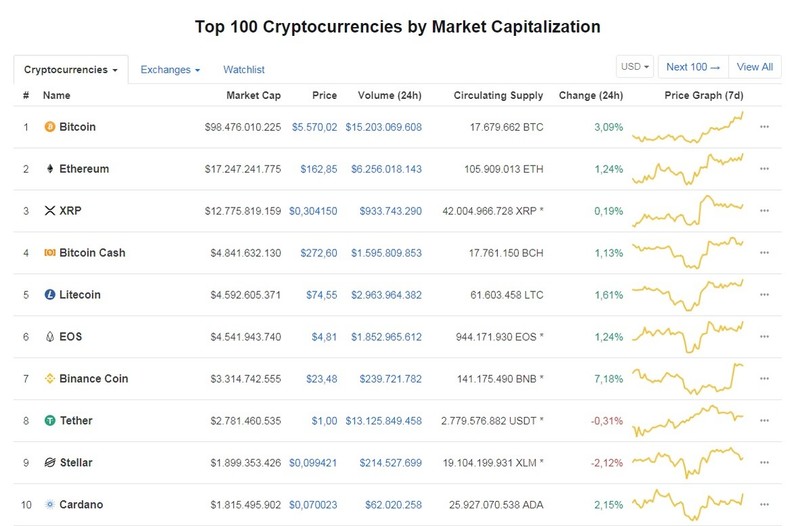Click the Stellar logo icon
800x526 pixels.
pos(49,463)
